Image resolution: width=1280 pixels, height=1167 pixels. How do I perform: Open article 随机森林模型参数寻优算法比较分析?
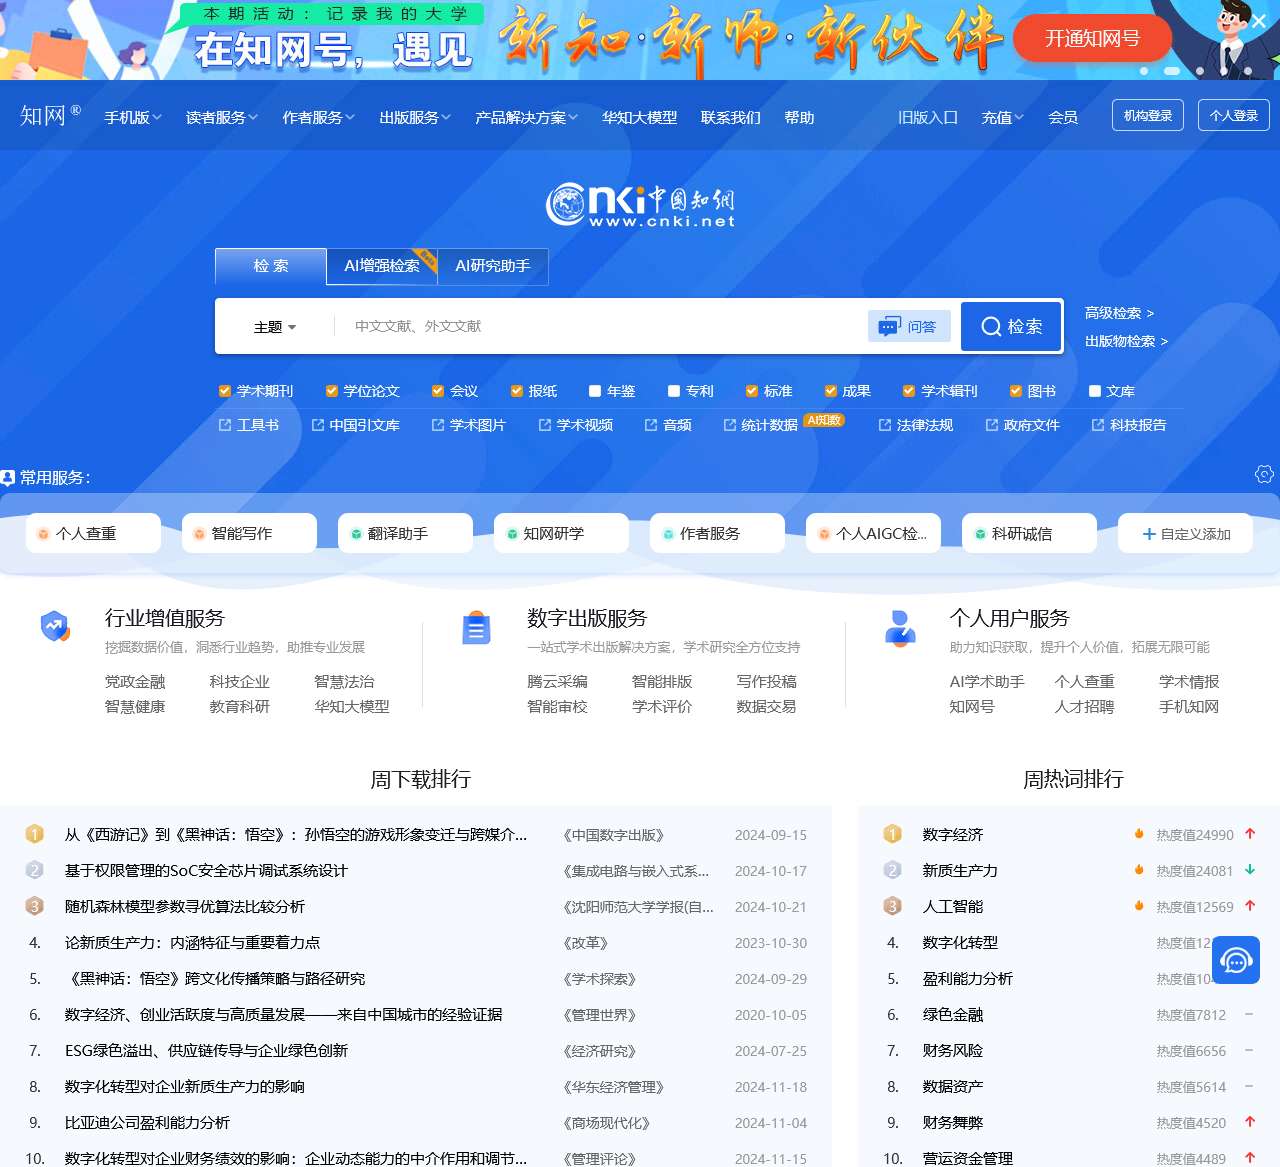tap(185, 907)
